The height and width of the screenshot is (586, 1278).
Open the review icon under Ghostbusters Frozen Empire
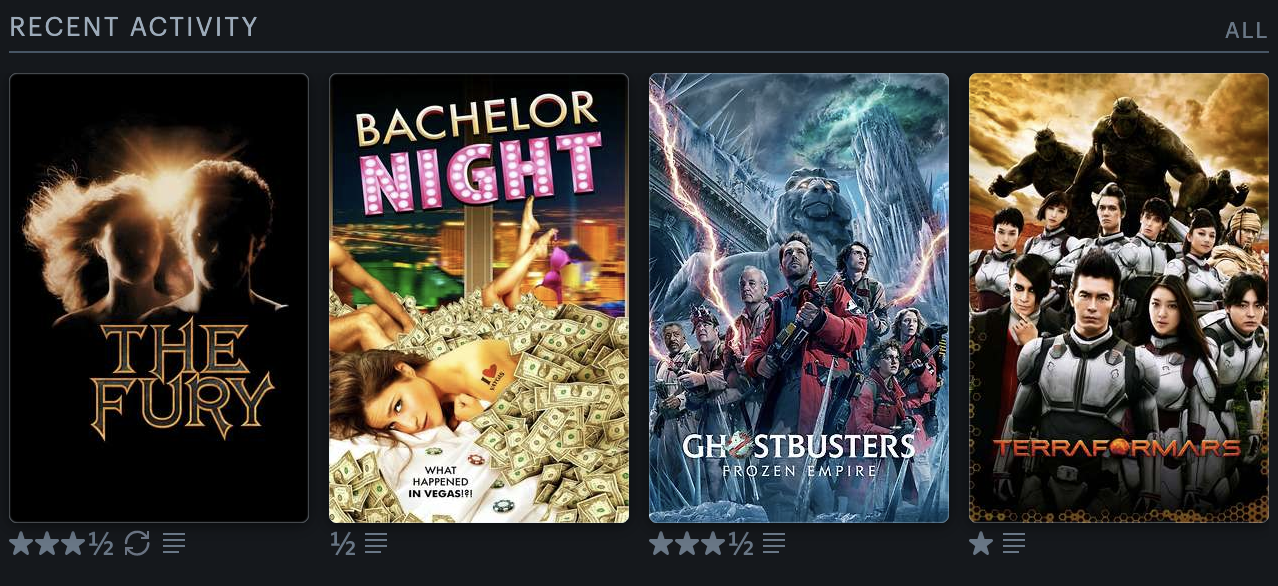click(774, 544)
